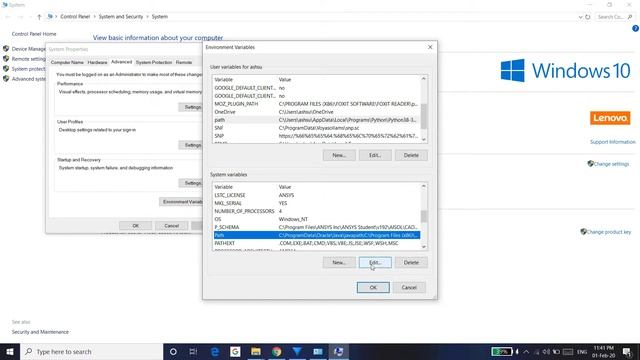
Task: Open the Device Manager link
Action: 29,49
